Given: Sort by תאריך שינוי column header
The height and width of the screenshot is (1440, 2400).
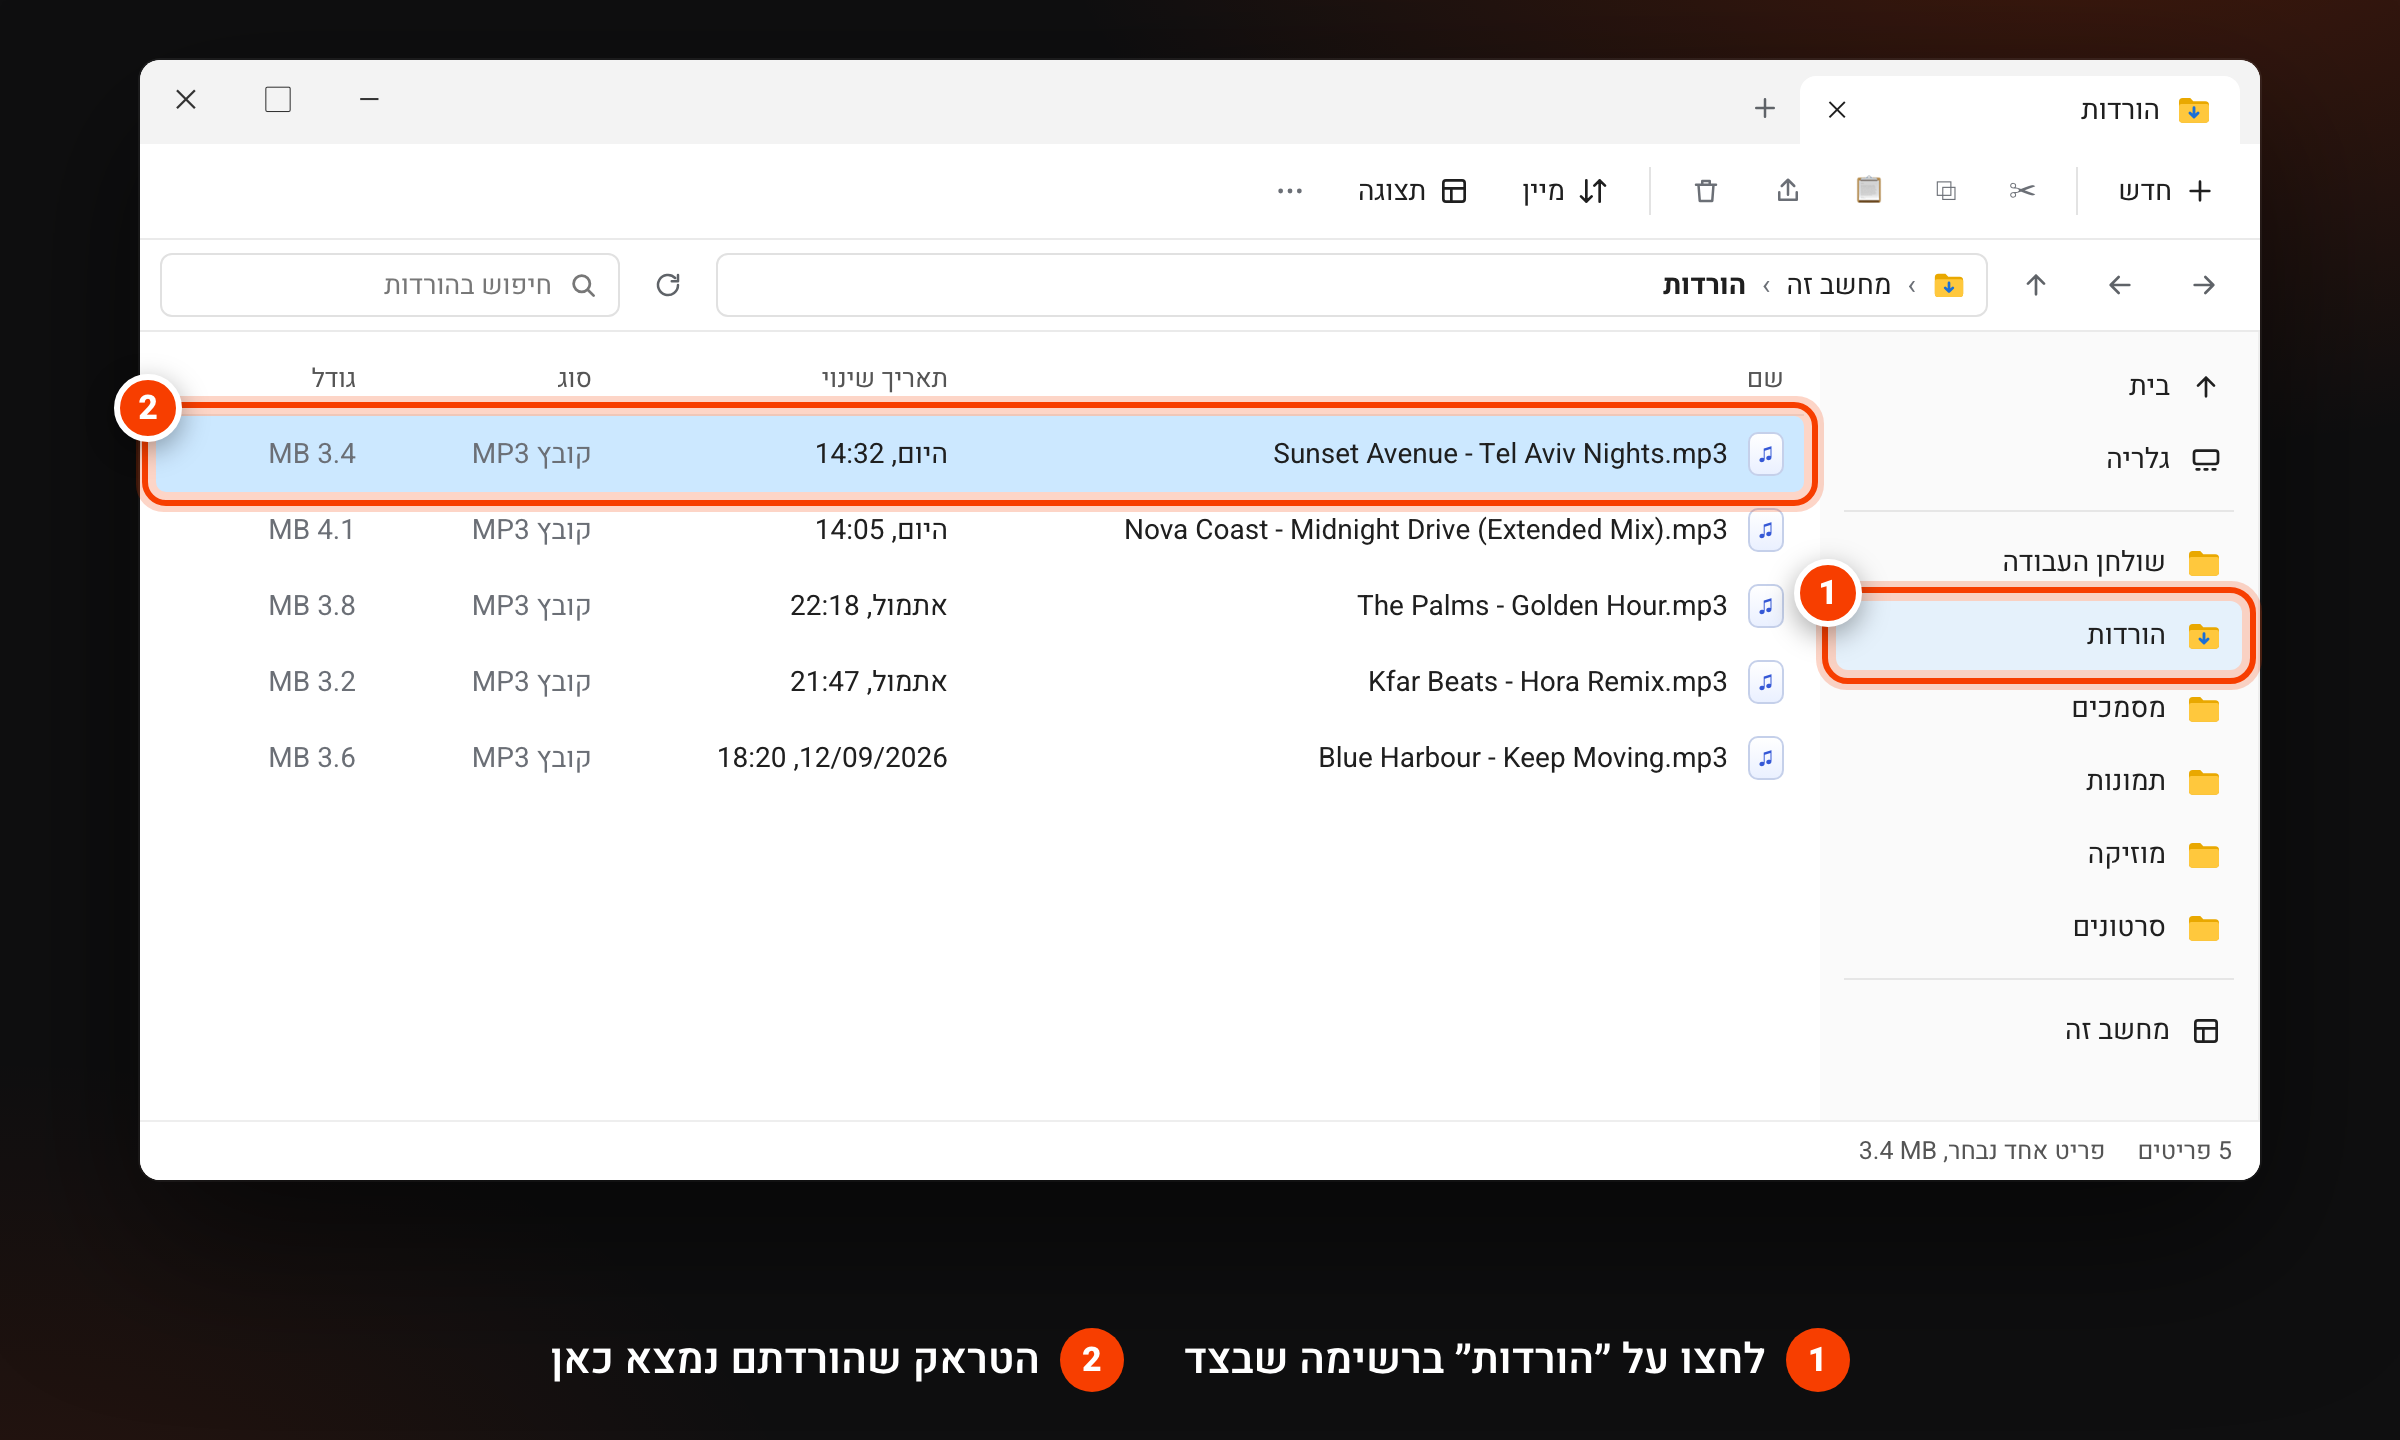Looking at the screenshot, I should click(884, 378).
